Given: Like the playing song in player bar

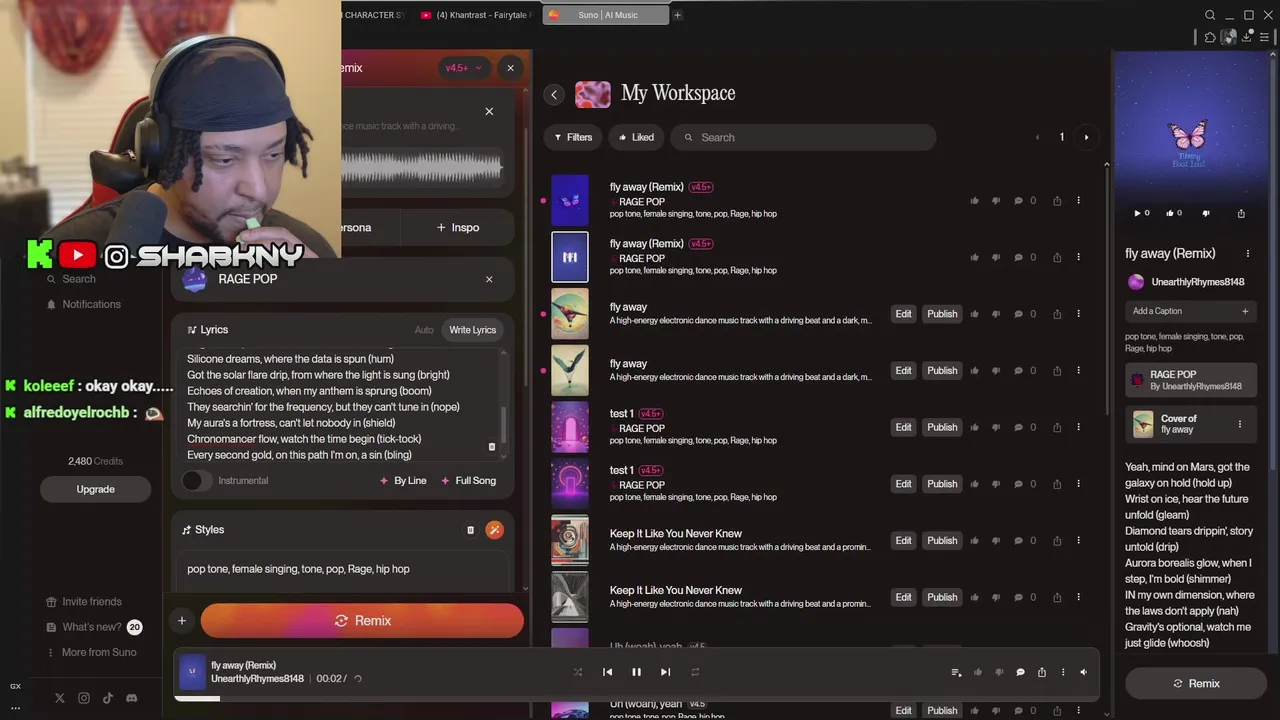Looking at the screenshot, I should pos(978,672).
